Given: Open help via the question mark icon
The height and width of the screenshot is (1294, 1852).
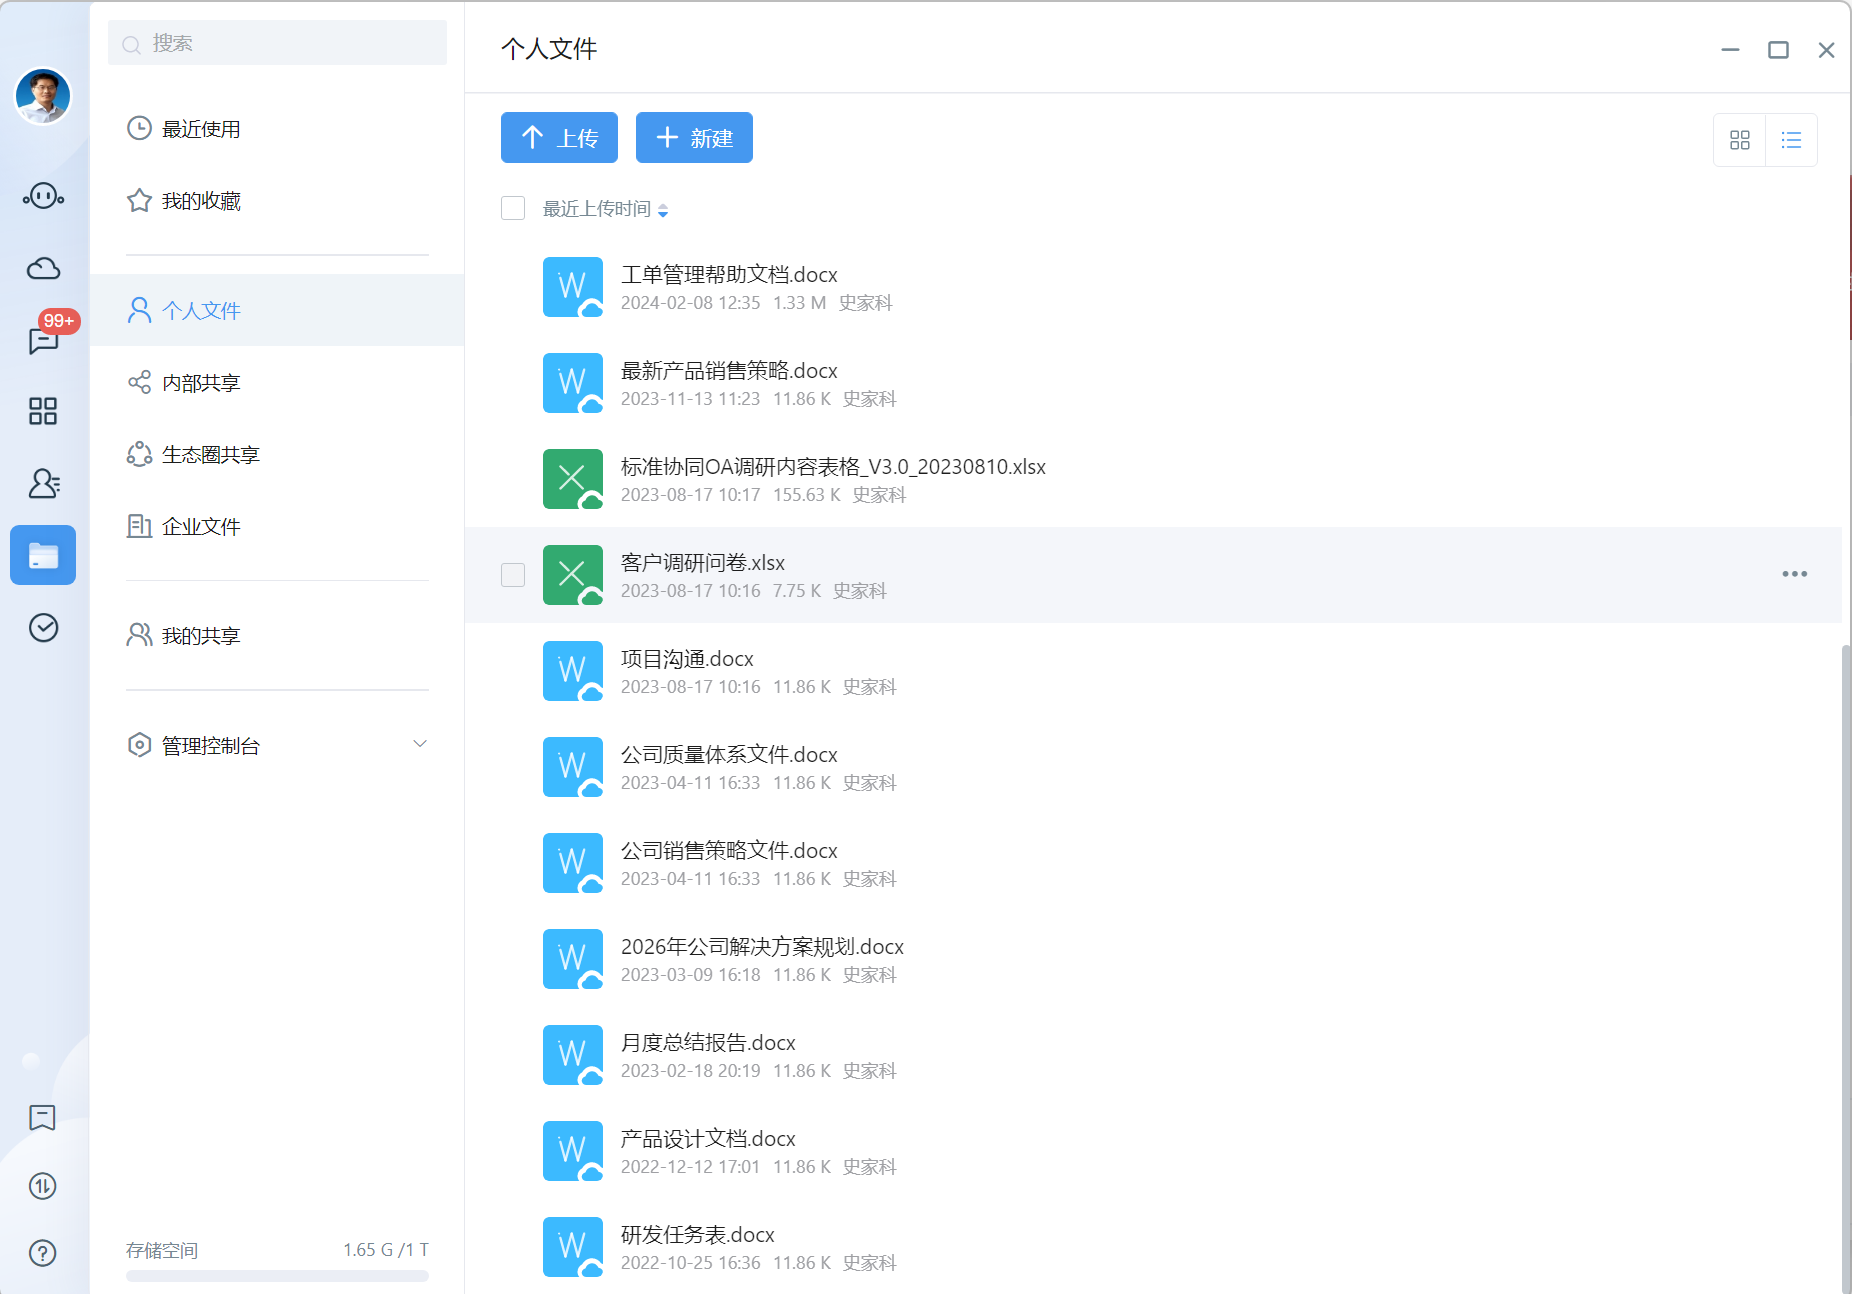Looking at the screenshot, I should [x=42, y=1253].
